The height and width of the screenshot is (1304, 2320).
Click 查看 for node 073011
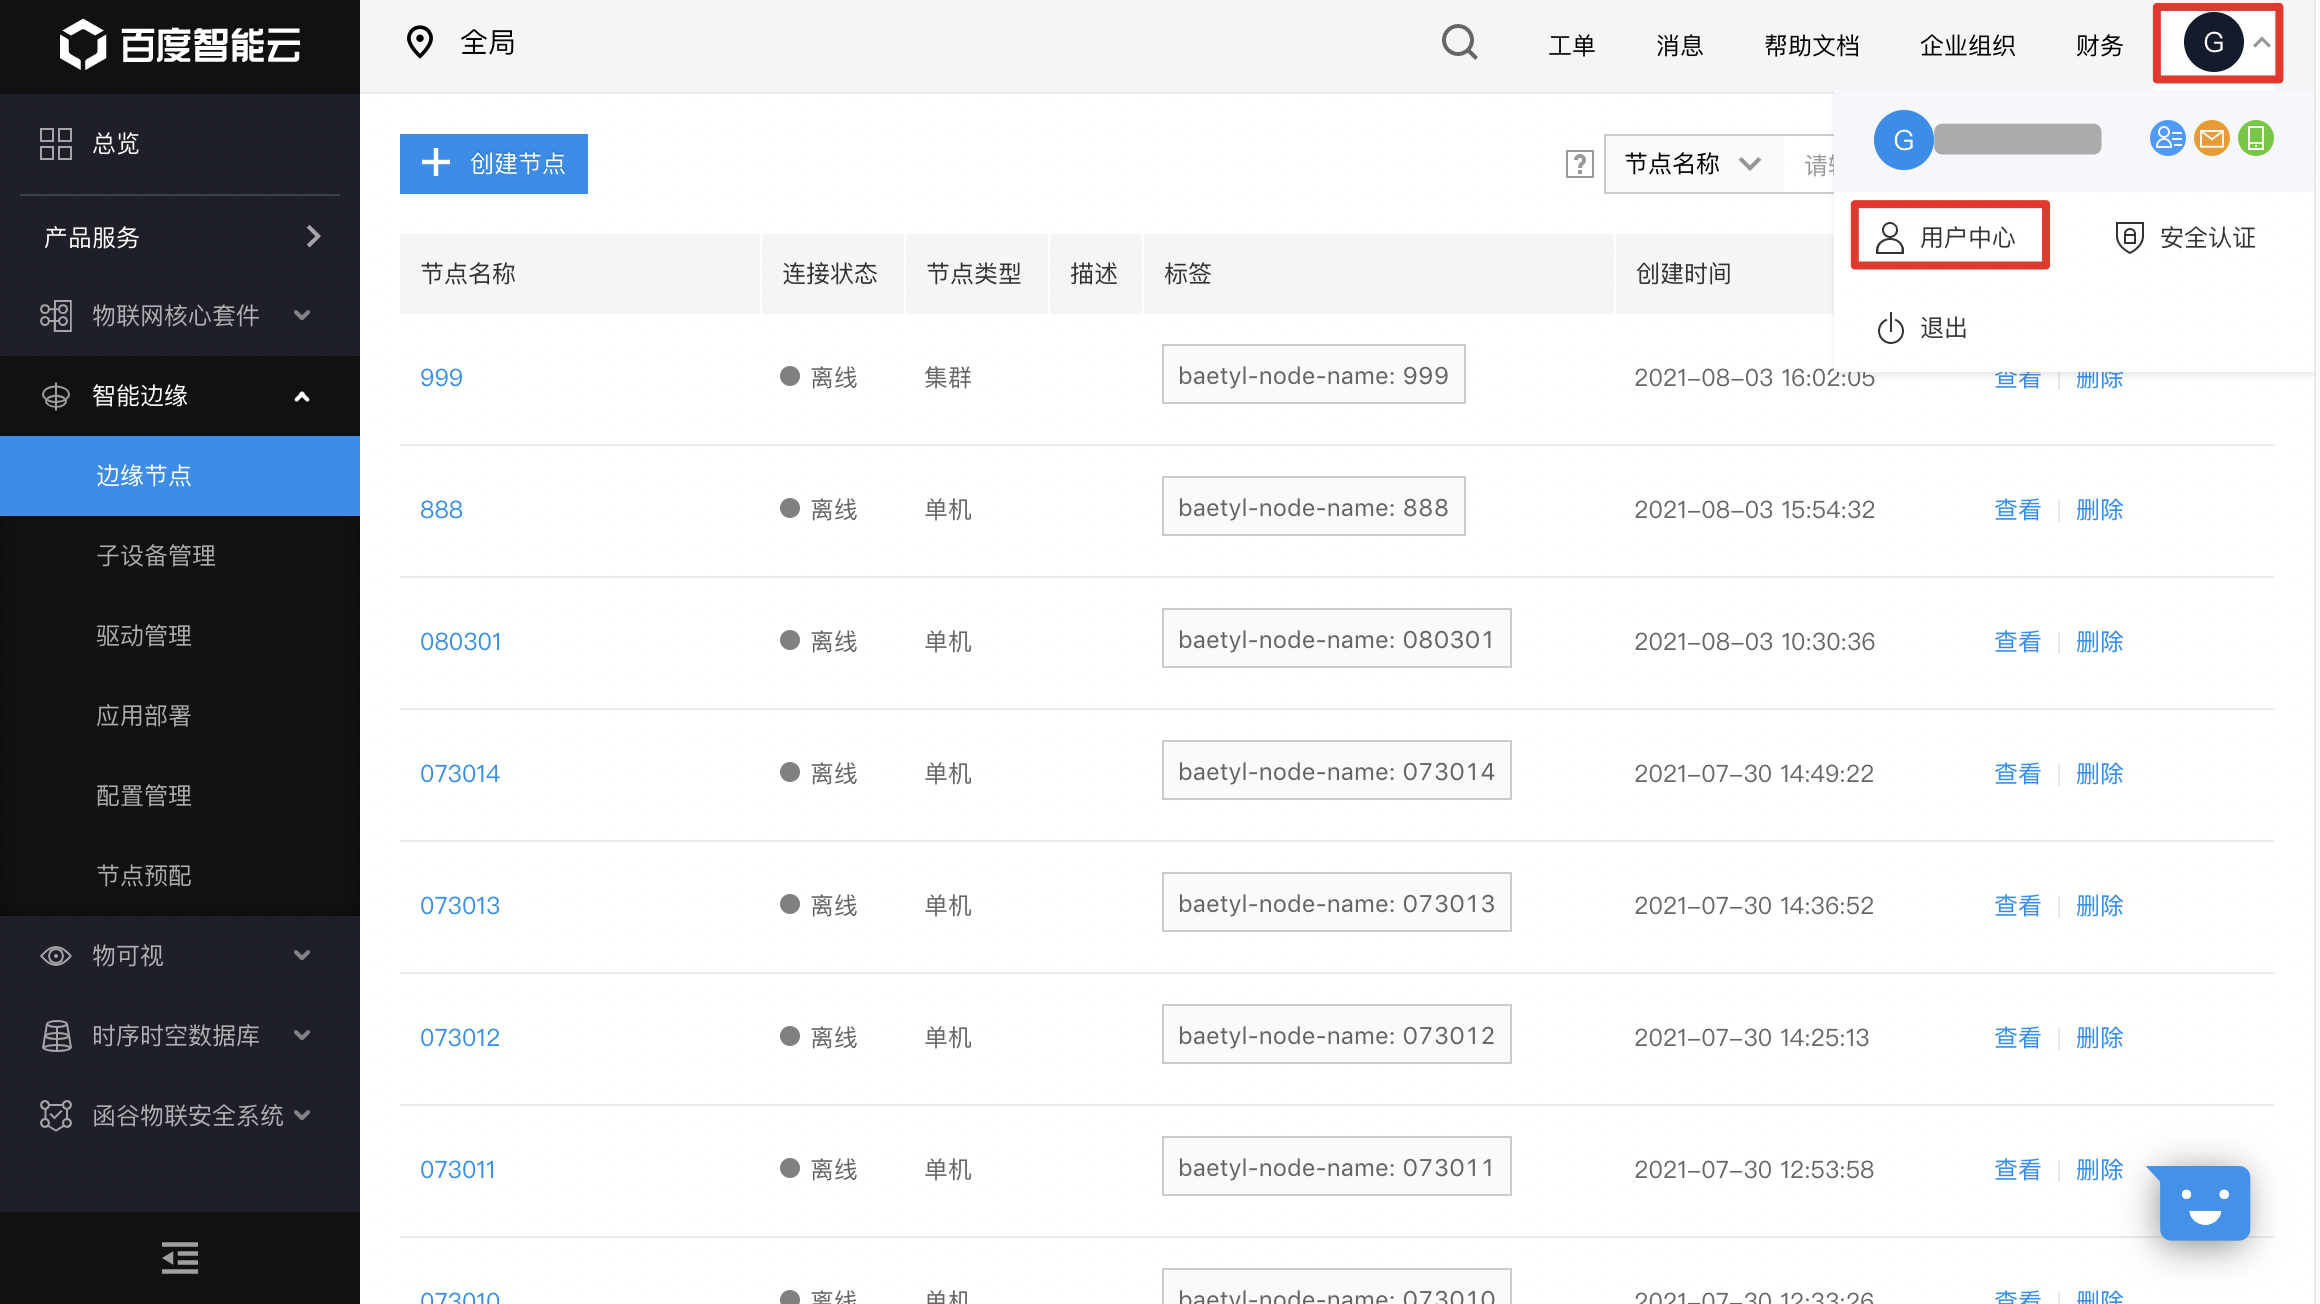(2017, 1169)
